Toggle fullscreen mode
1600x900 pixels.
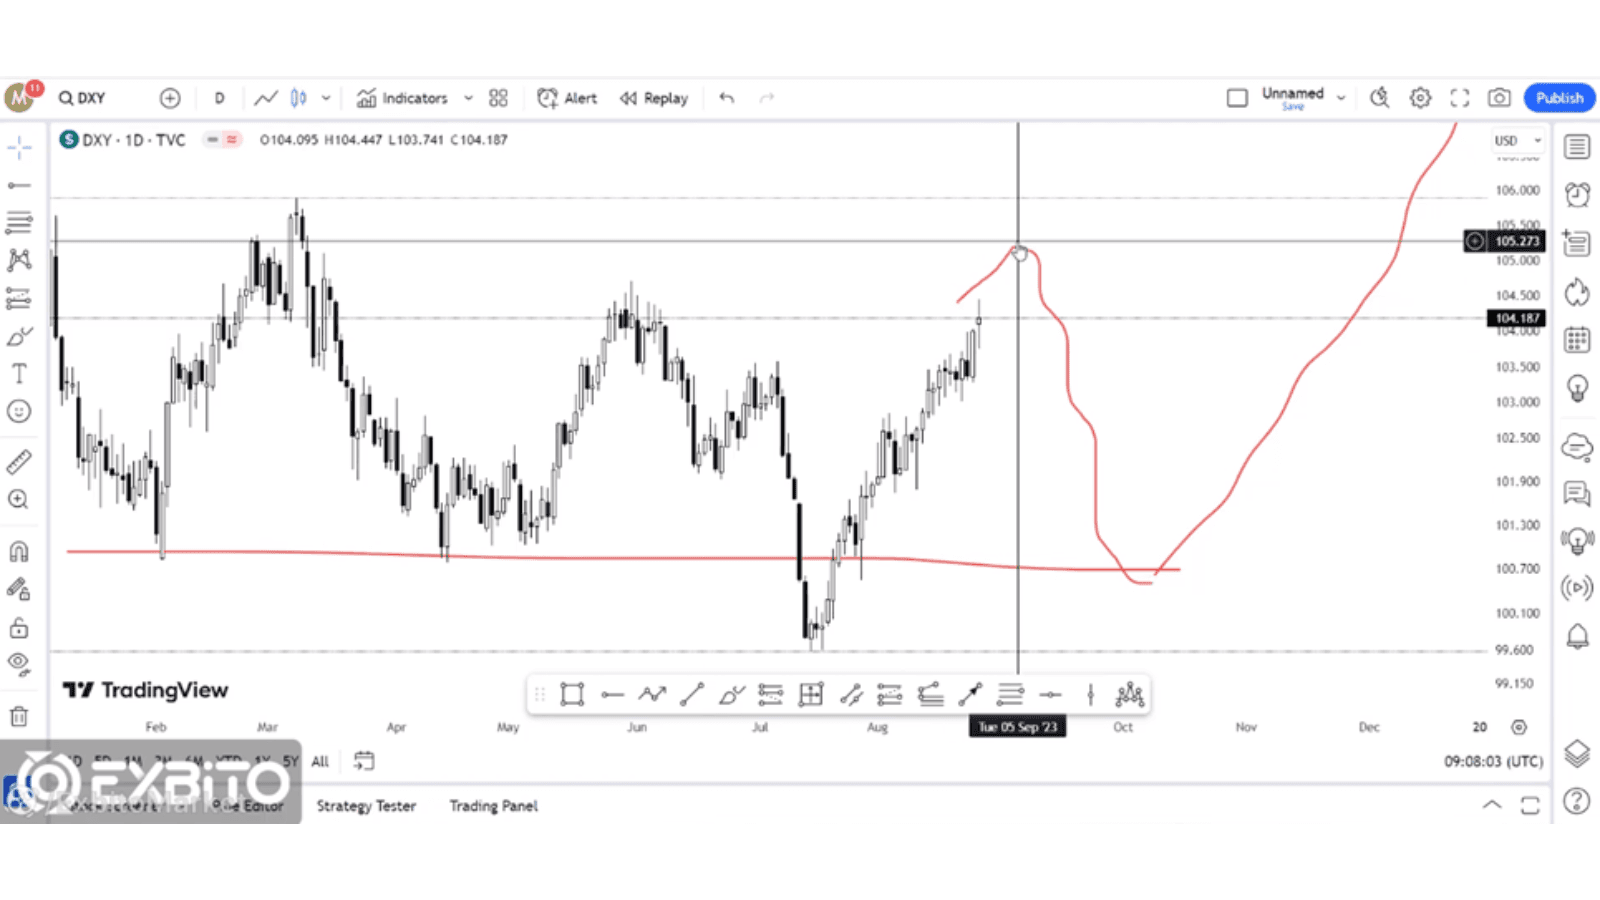coord(1460,98)
